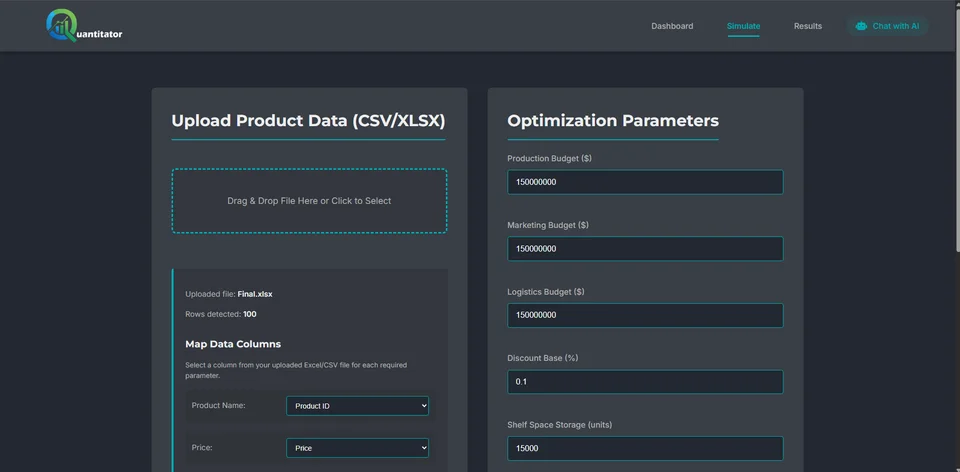Click the Quantitator logo
Image resolution: width=960 pixels, height=472 pixels.
click(x=84, y=26)
